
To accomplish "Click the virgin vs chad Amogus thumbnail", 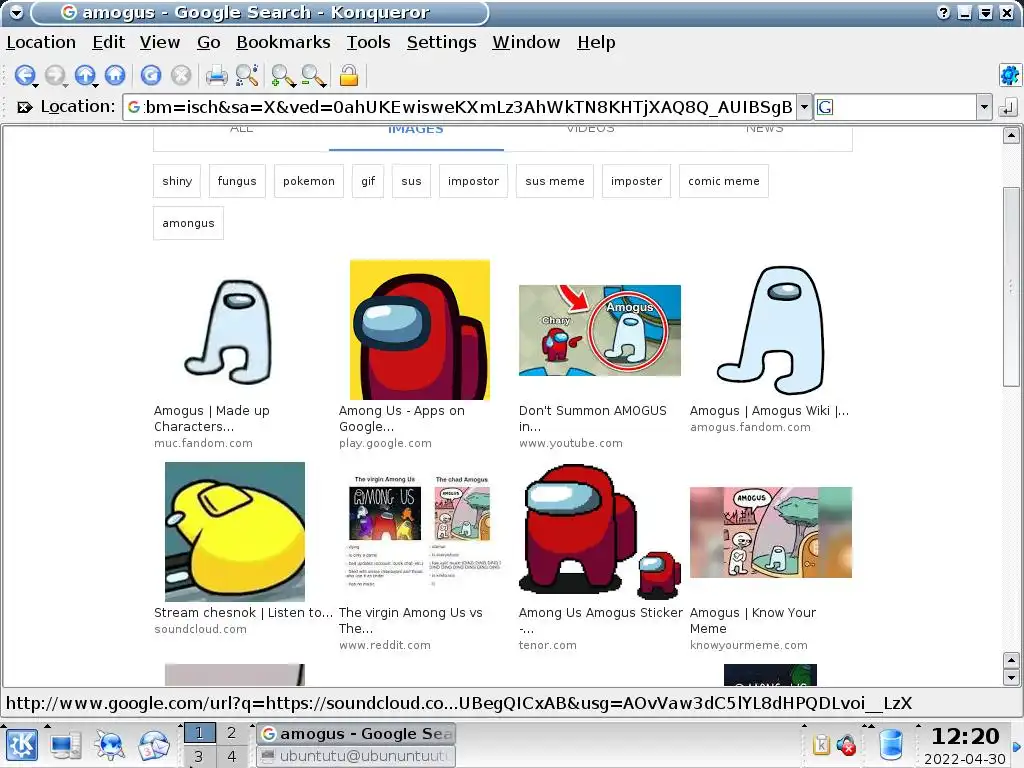I will [x=420, y=532].
